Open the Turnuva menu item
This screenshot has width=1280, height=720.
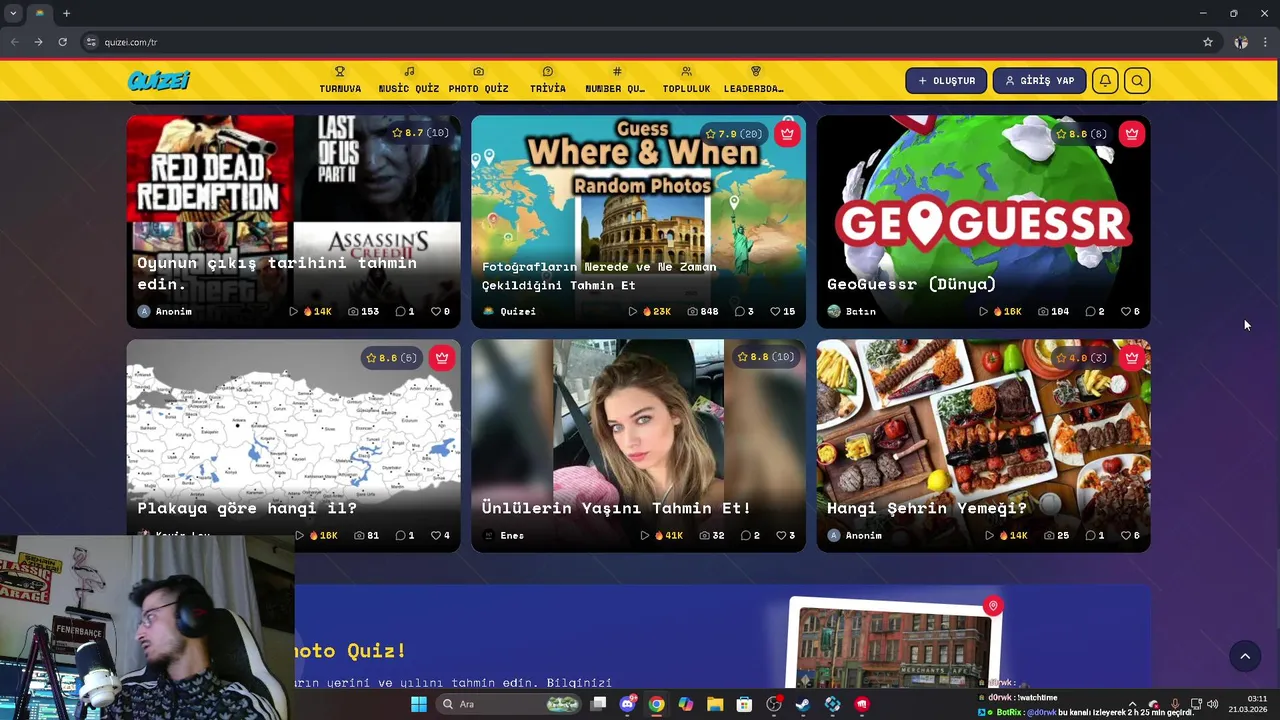[340, 80]
